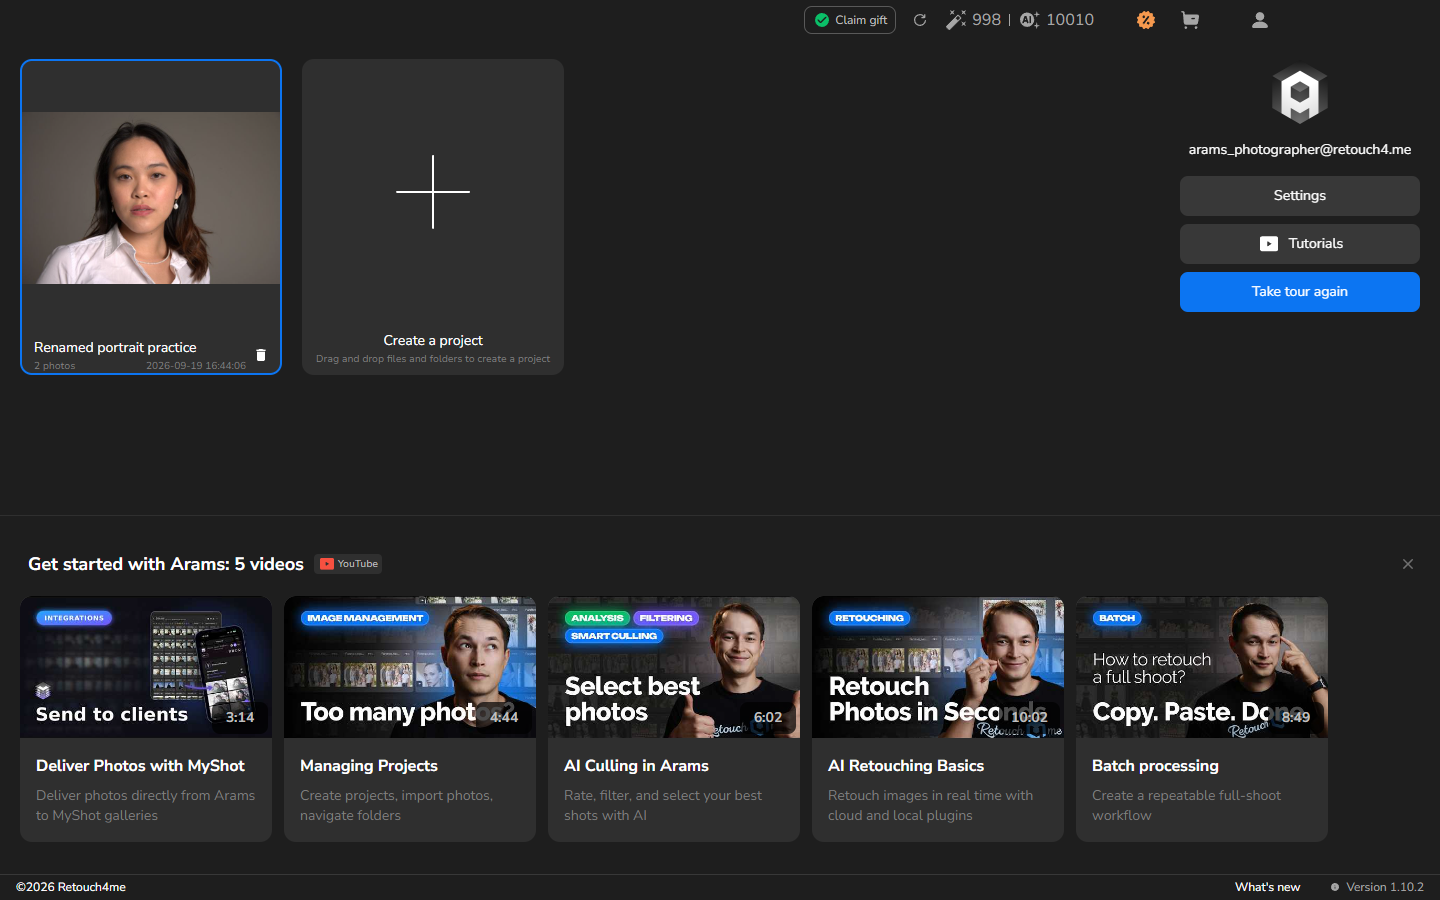Open Settings

(x=1300, y=196)
